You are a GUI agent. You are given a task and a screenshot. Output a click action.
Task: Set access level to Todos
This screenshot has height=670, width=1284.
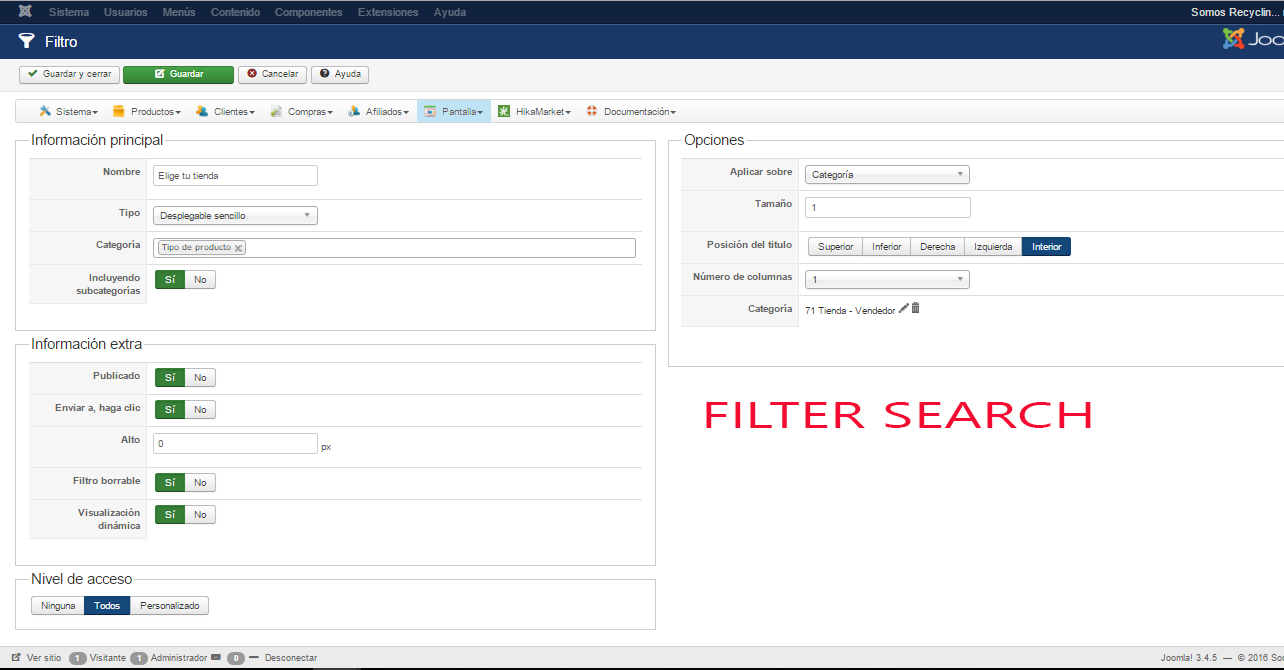click(x=107, y=606)
